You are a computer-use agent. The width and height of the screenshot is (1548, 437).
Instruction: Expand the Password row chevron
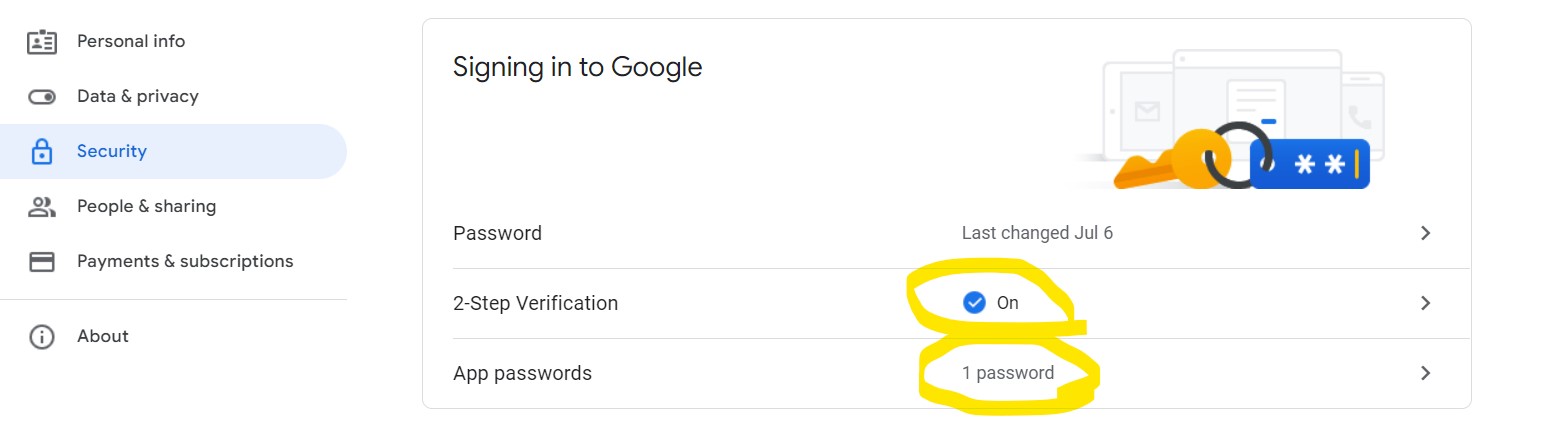pyautogui.click(x=1426, y=233)
